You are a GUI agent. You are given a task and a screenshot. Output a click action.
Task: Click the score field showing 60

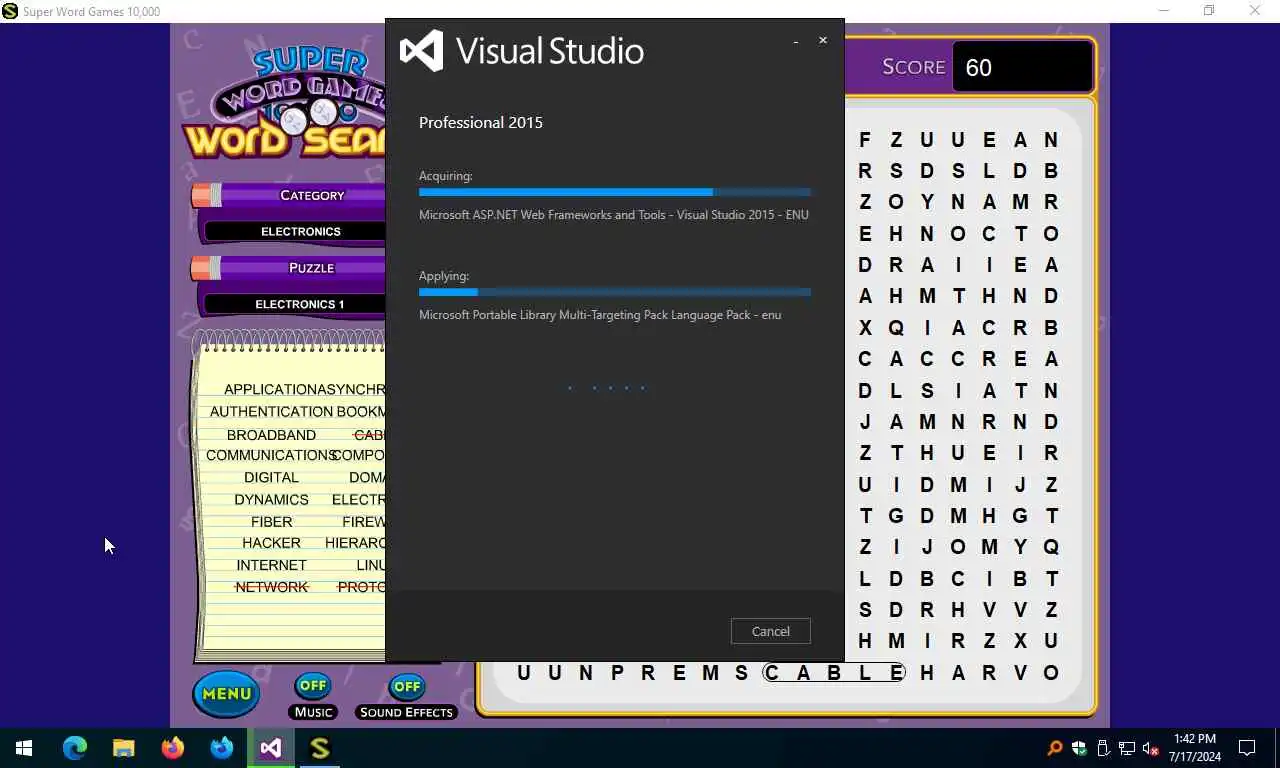1022,67
